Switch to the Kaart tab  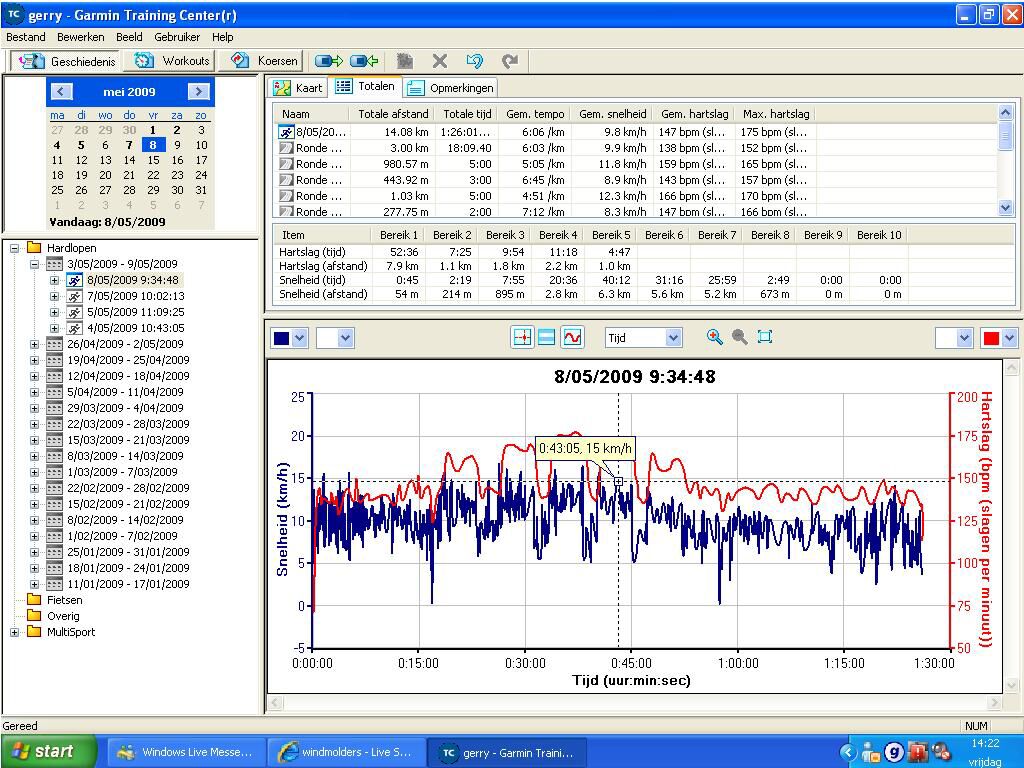[298, 88]
